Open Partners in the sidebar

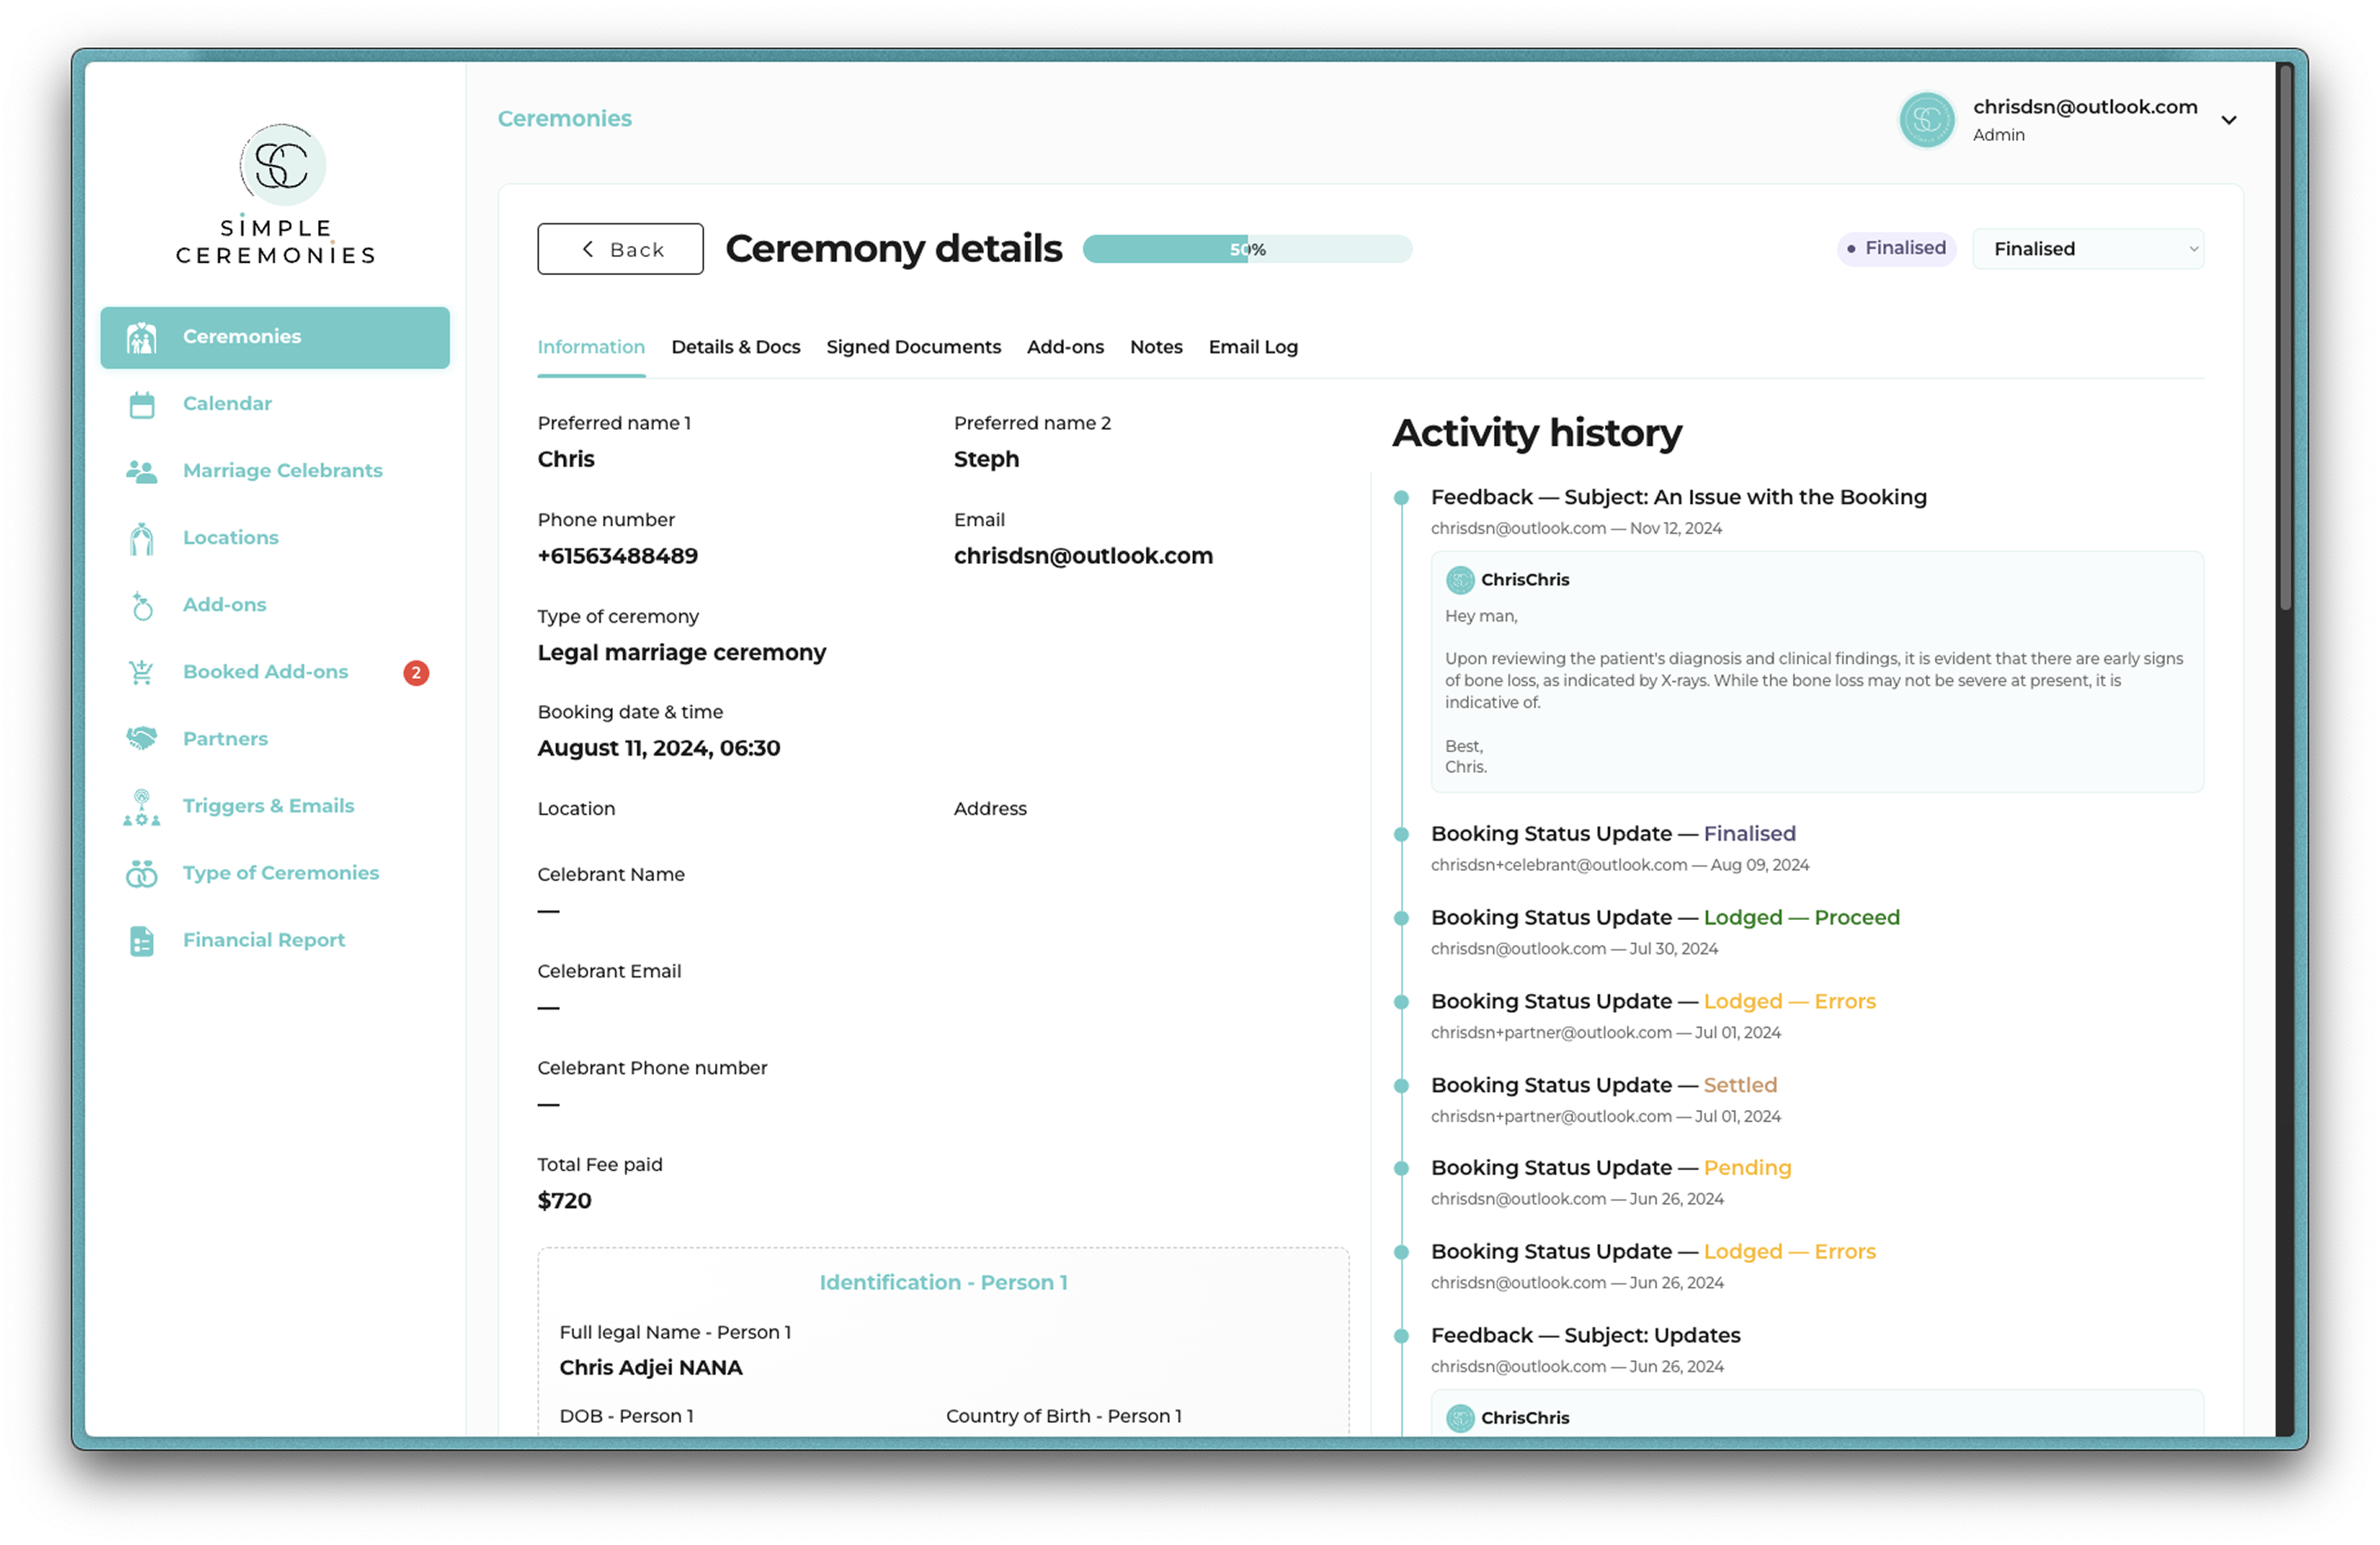275,739
